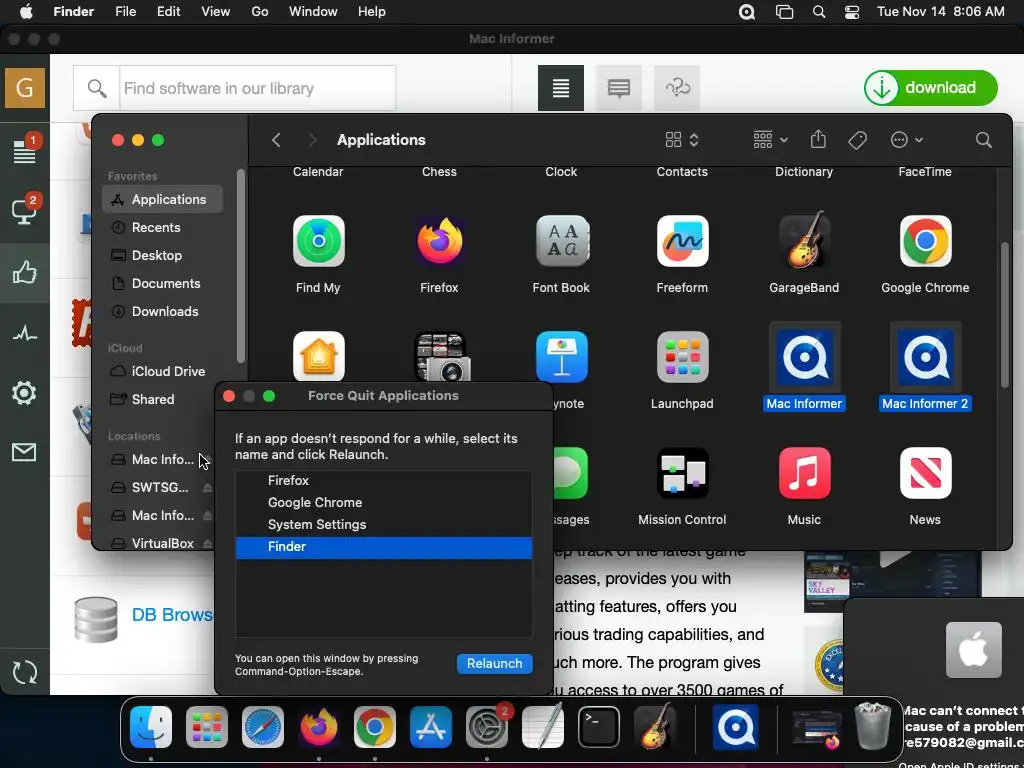Open the File menu

click(125, 12)
